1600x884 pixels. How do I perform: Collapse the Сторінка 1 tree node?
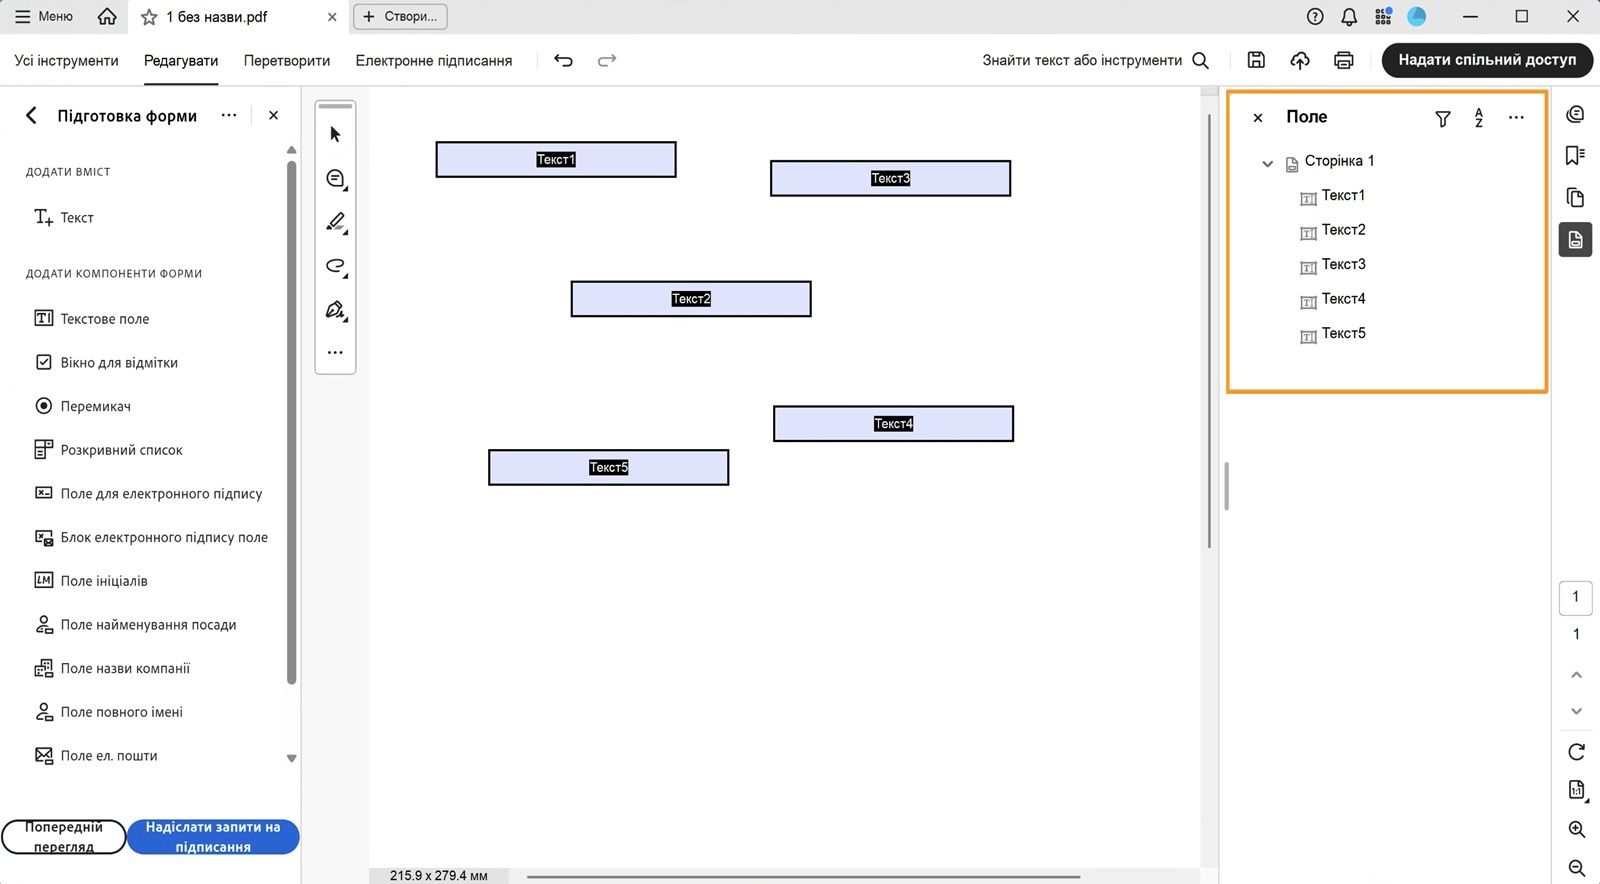click(x=1267, y=163)
